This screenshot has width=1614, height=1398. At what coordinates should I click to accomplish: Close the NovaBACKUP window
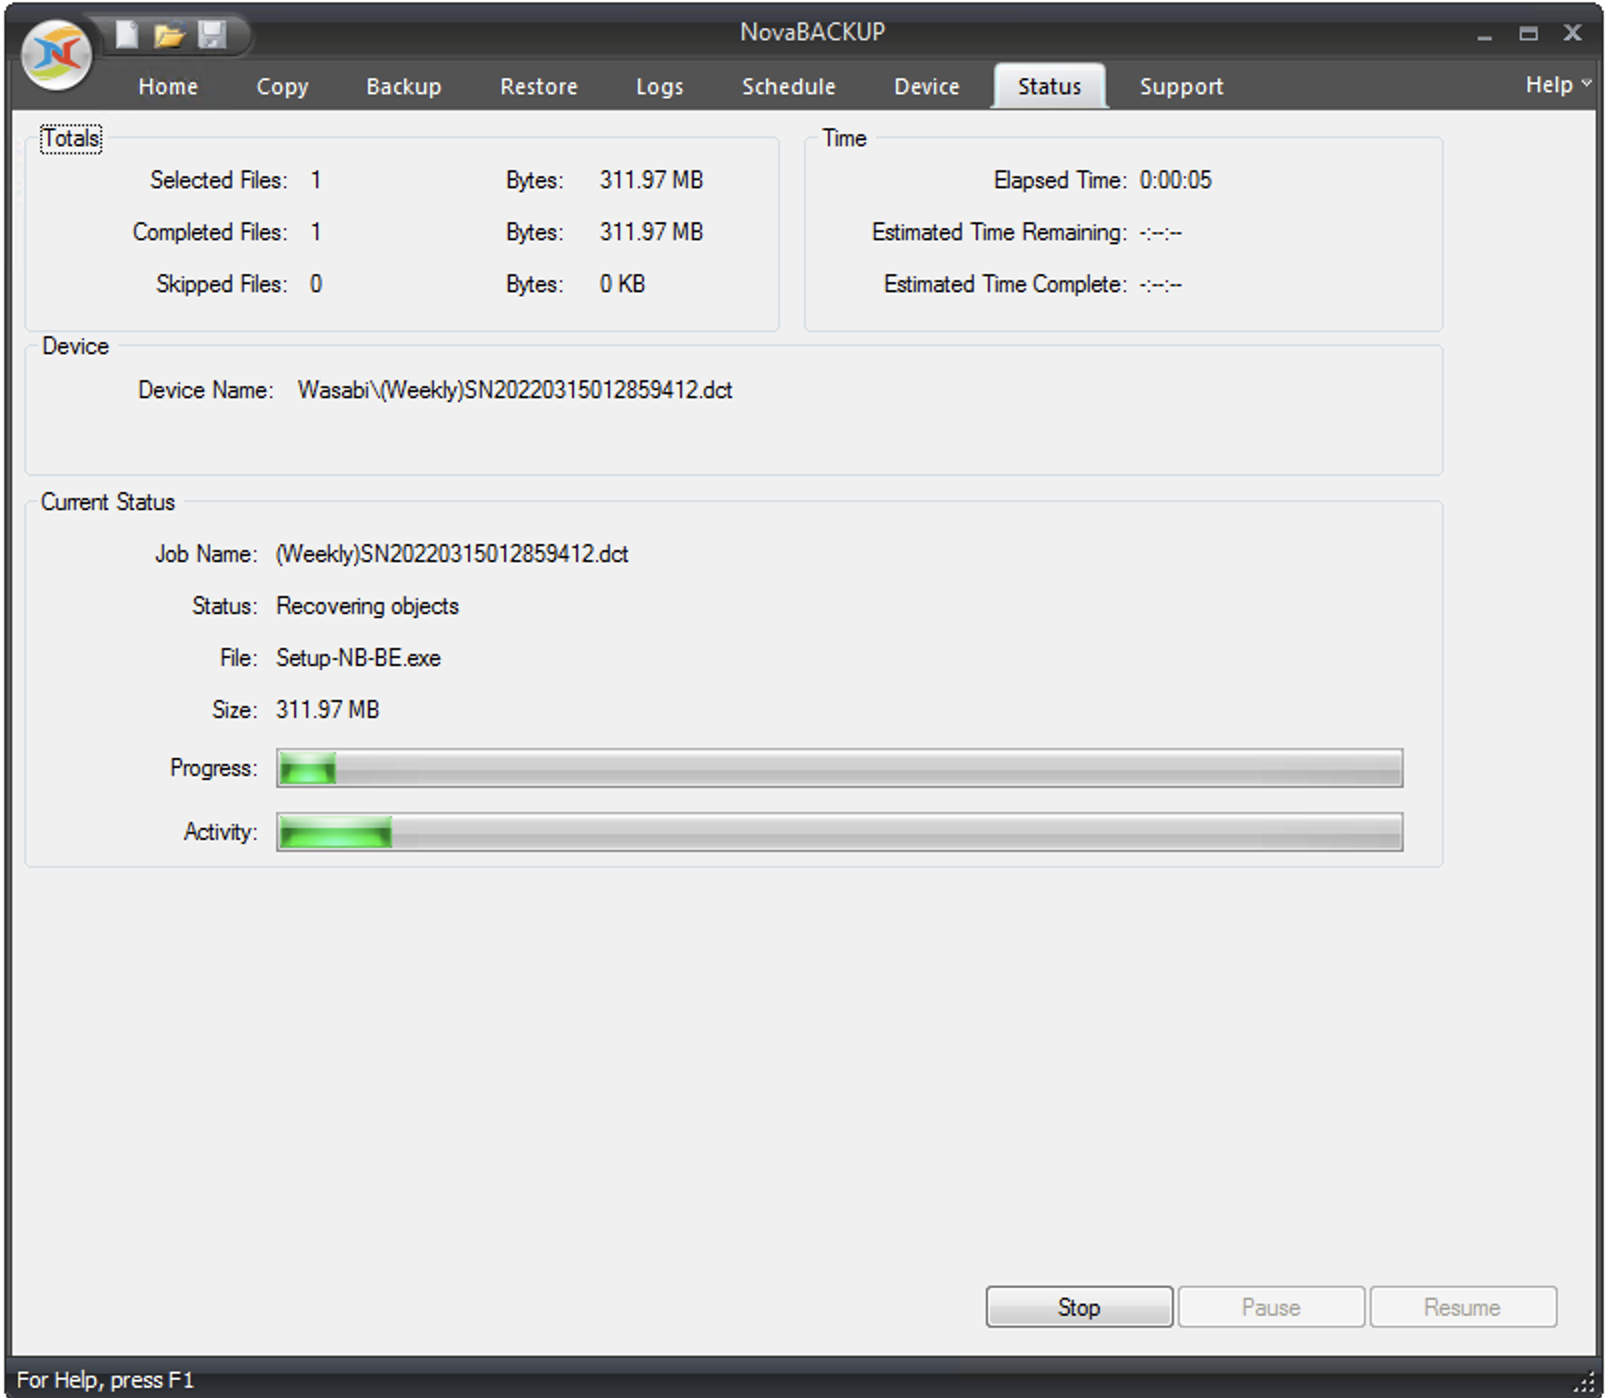point(1573,33)
